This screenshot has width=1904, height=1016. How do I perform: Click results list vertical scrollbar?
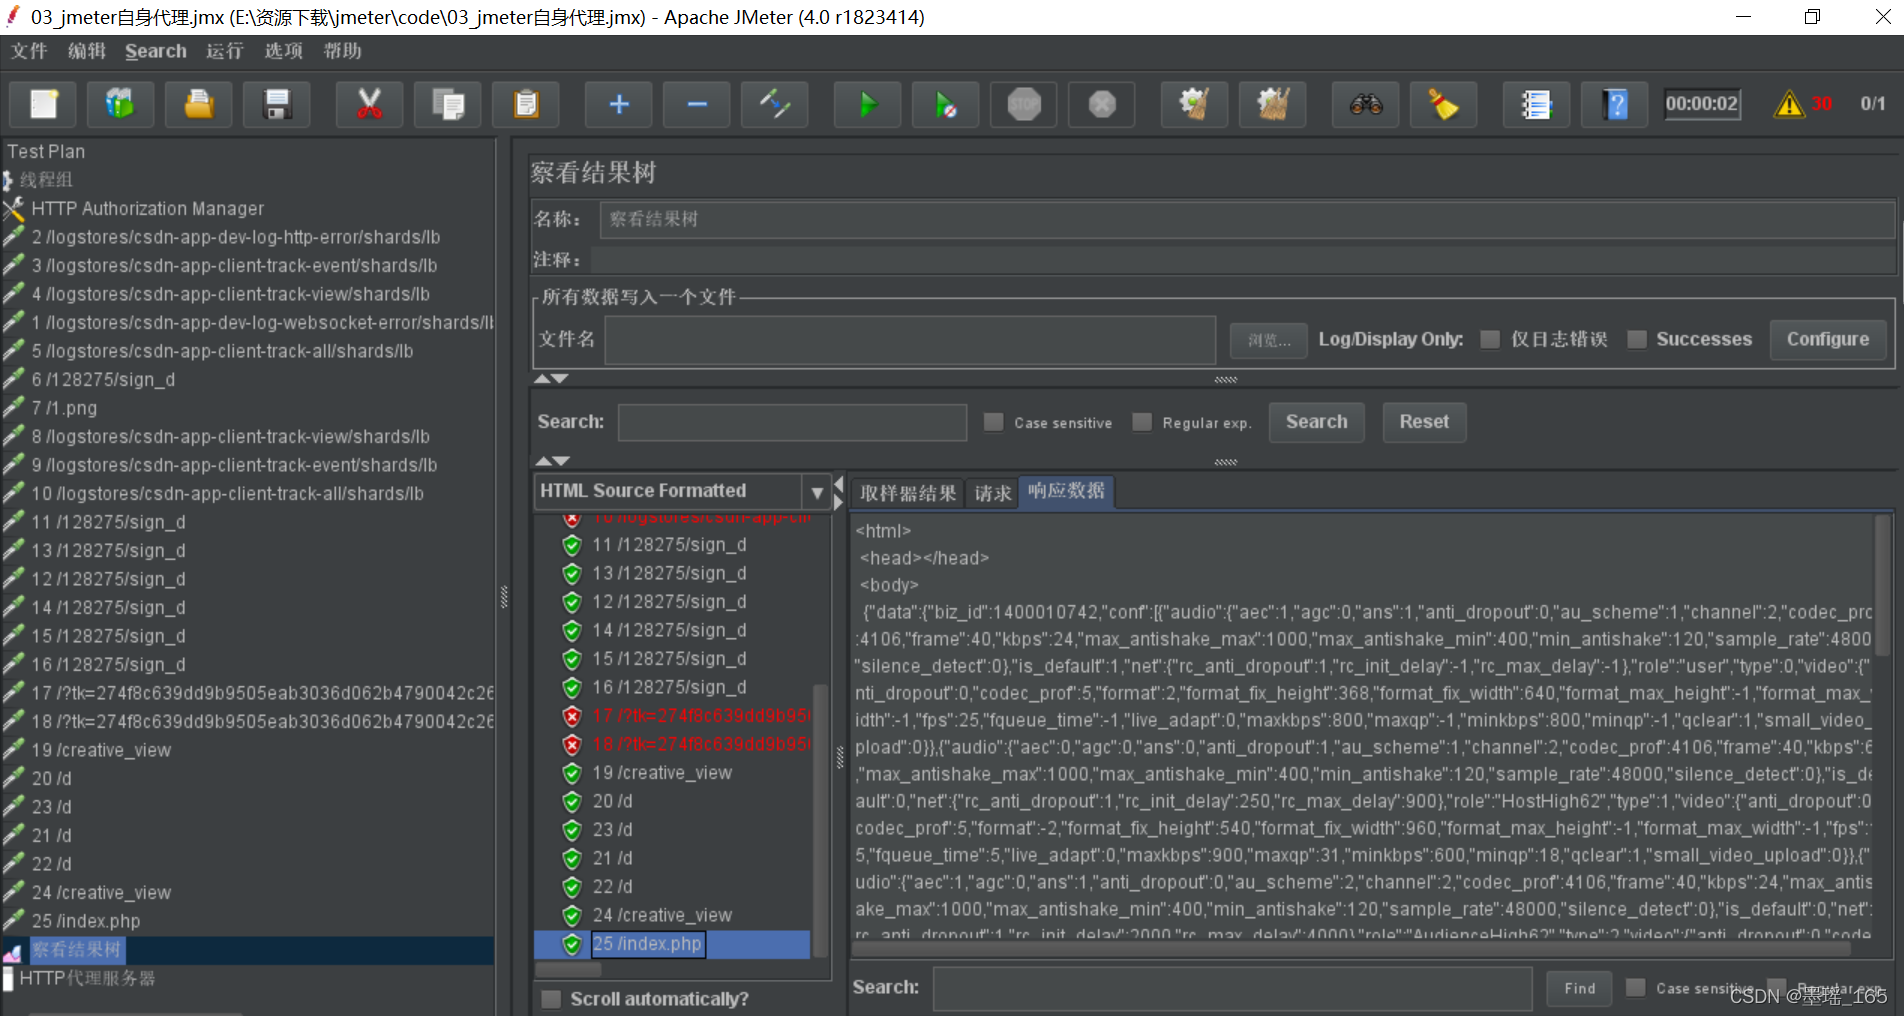pyautogui.click(x=820, y=820)
